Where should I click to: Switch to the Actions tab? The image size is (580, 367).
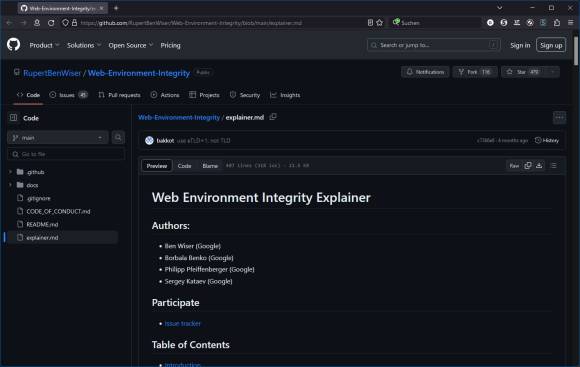(165, 95)
